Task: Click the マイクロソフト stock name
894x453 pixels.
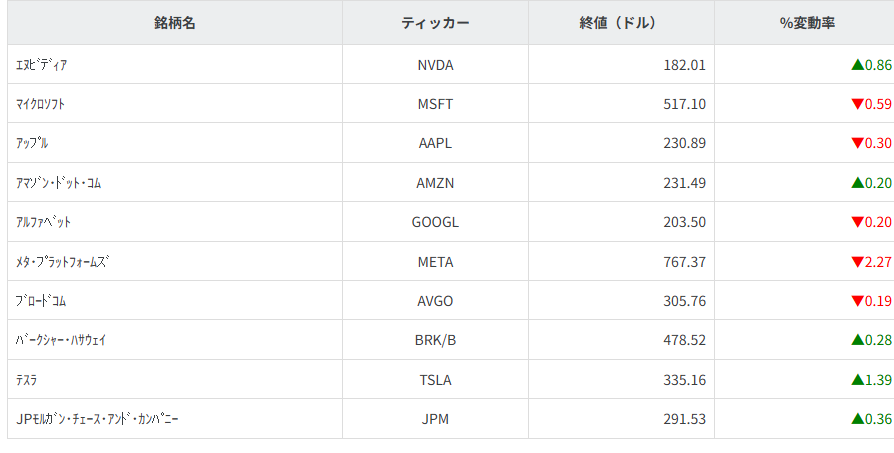Action: [x=42, y=104]
